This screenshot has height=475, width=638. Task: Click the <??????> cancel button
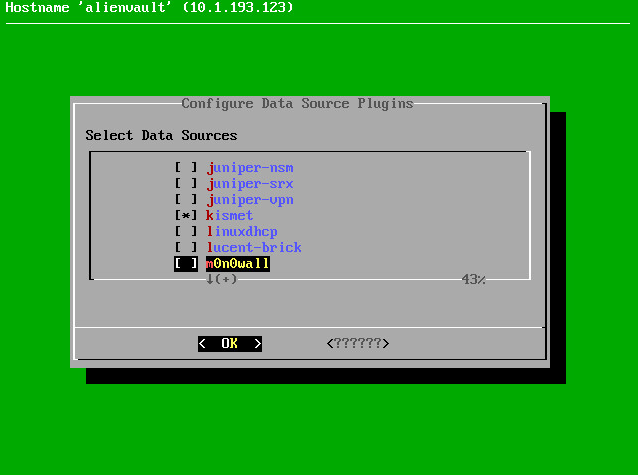(x=358, y=344)
